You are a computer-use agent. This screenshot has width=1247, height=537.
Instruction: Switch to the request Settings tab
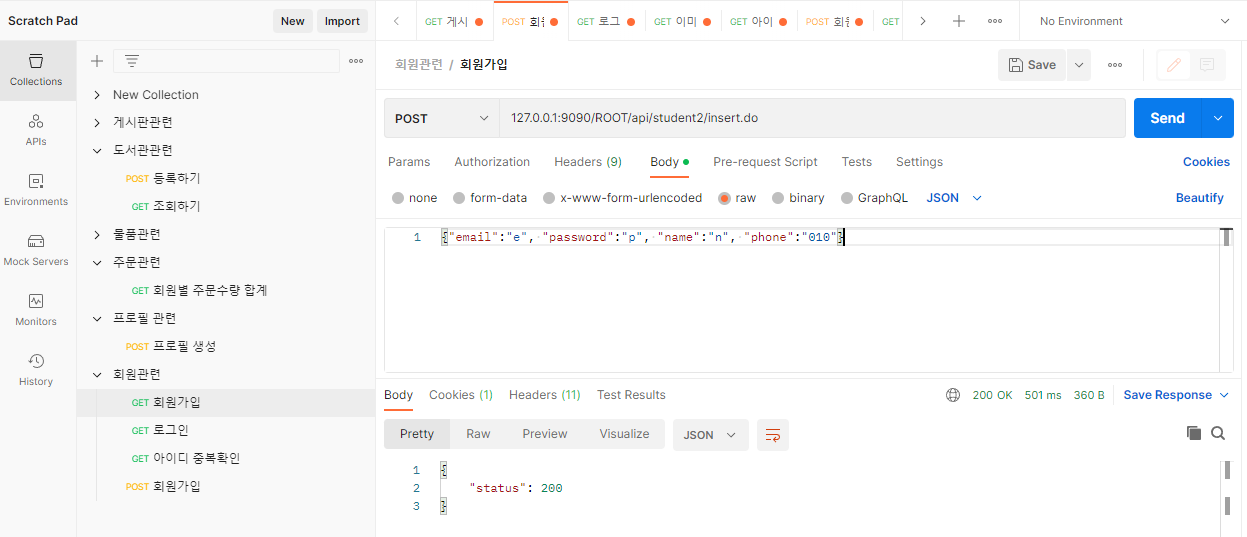pyautogui.click(x=919, y=162)
